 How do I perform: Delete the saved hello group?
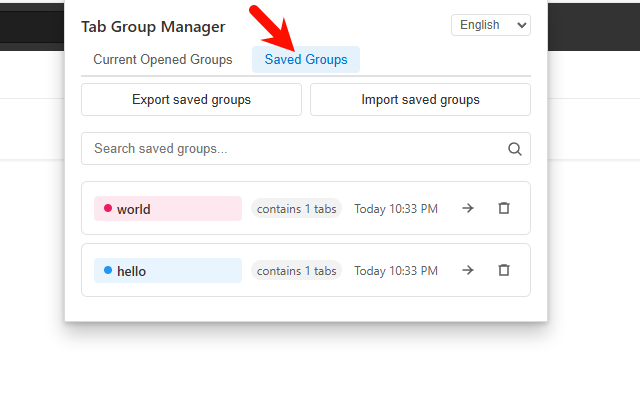tap(504, 270)
